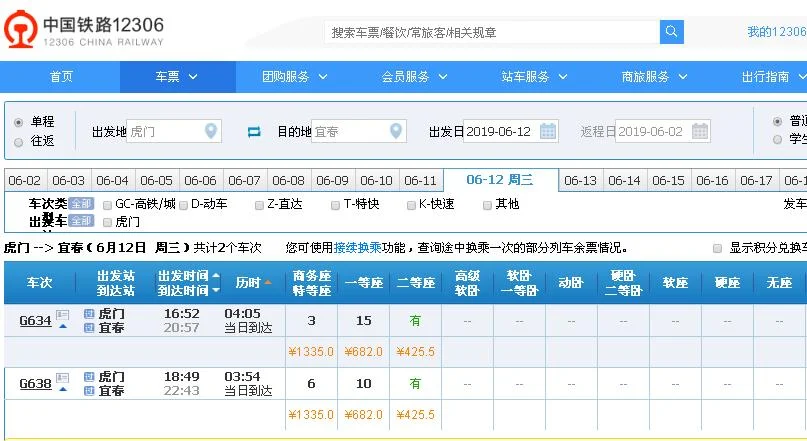Viewport: 807px width, 441px height.
Task: Click G634 business seat count 3
Action: click(311, 321)
